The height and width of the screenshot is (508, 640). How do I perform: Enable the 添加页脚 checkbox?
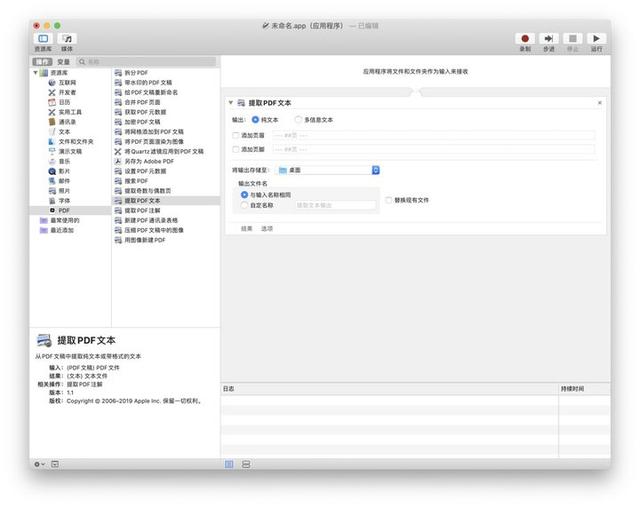click(x=236, y=149)
